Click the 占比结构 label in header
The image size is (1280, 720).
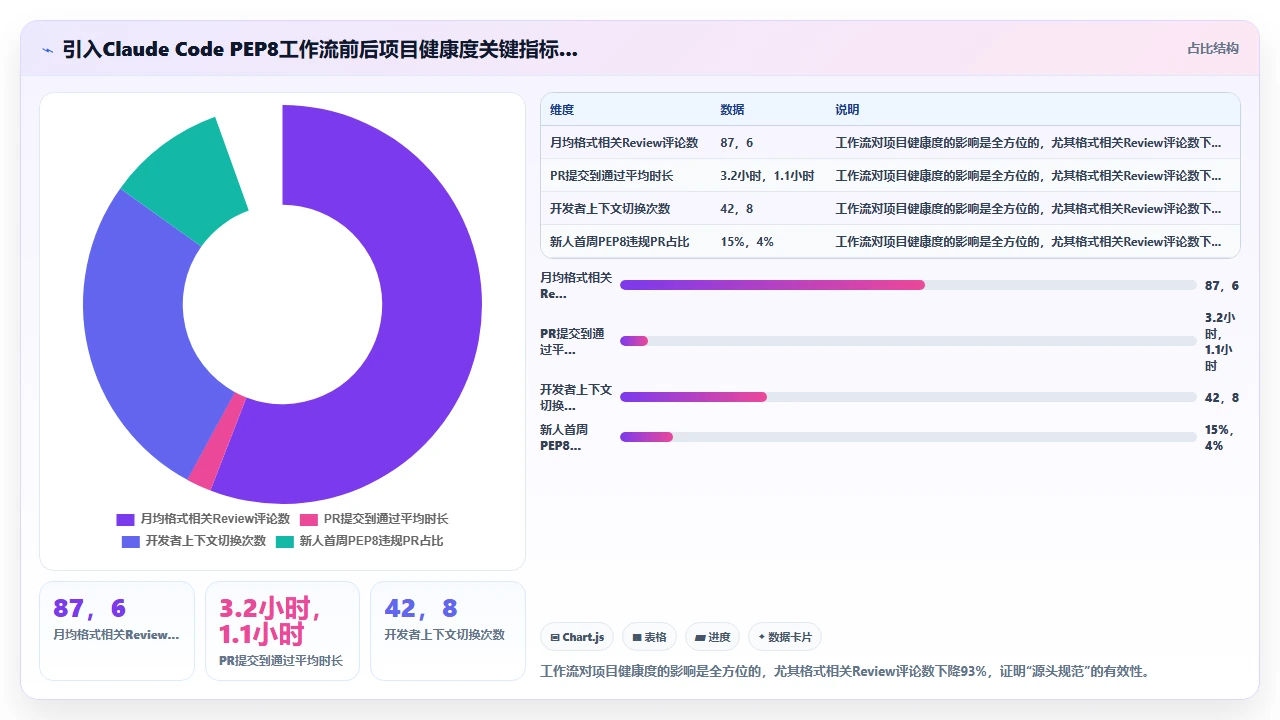[x=1212, y=48]
